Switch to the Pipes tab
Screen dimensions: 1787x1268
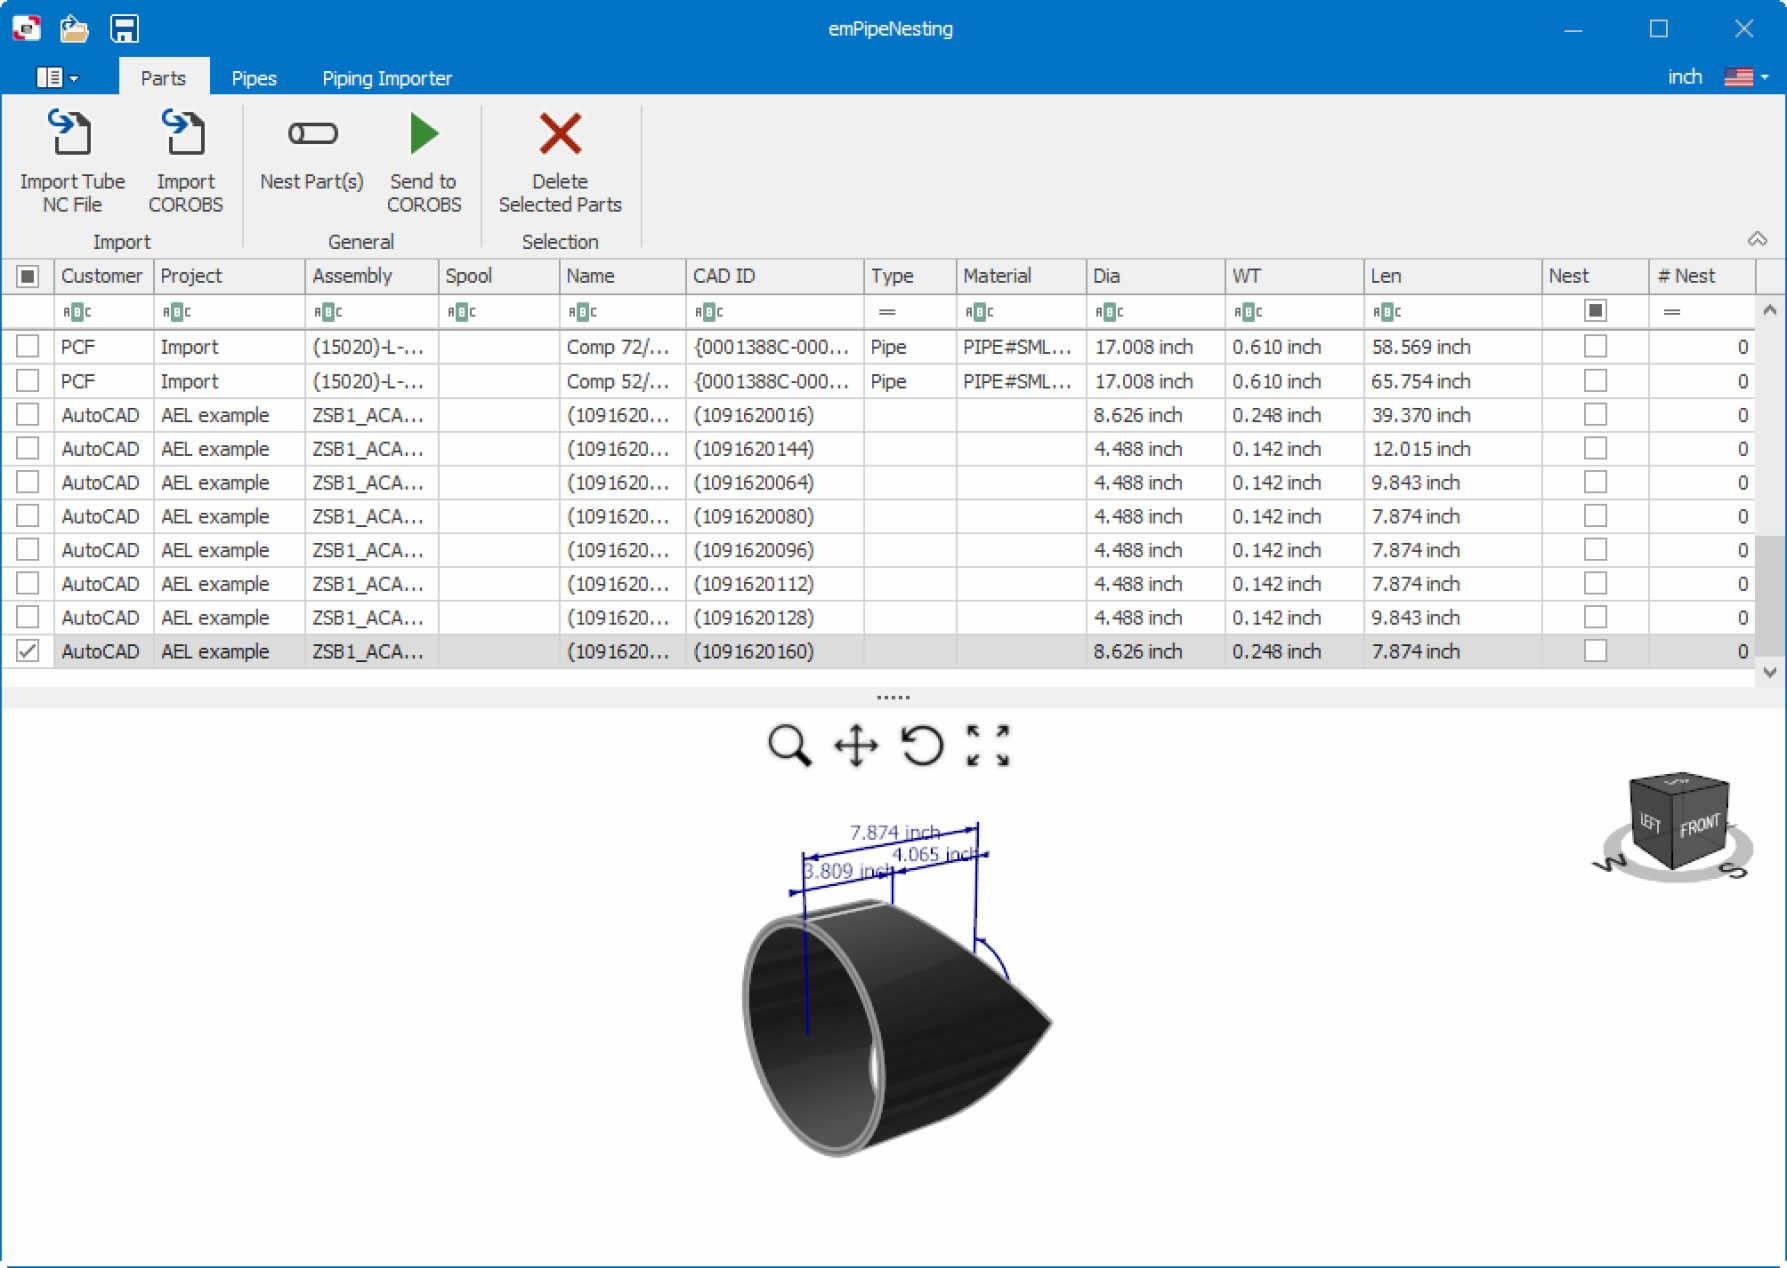(x=254, y=78)
